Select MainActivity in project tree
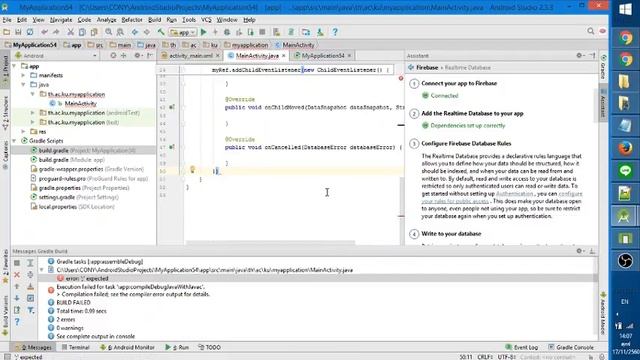640x360 pixels. coord(80,104)
